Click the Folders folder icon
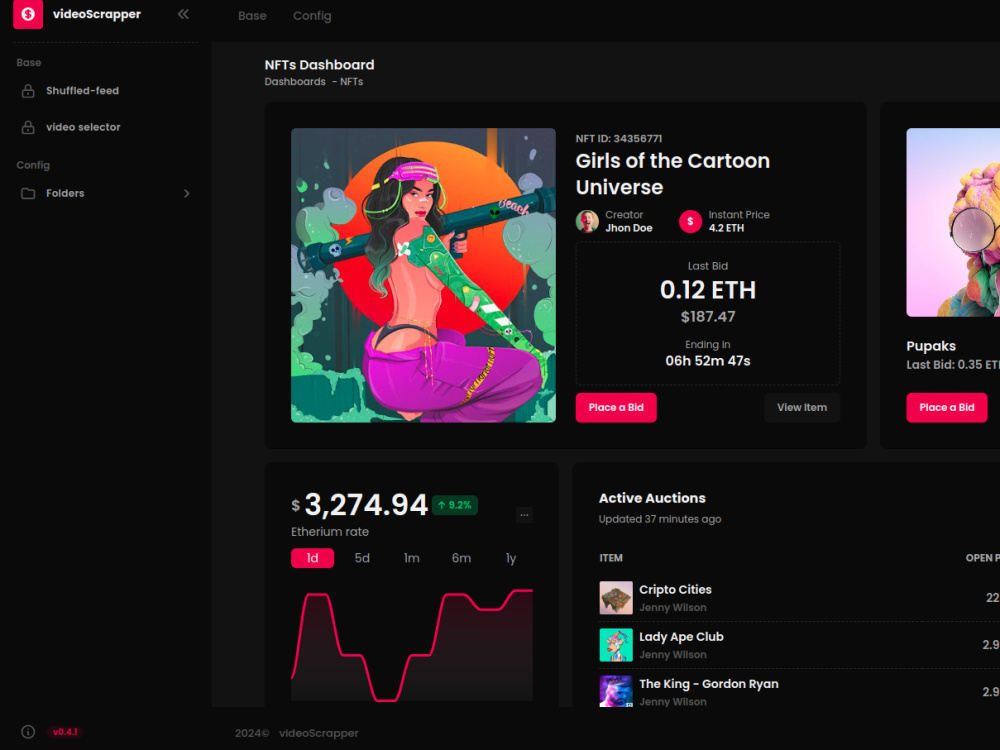The height and width of the screenshot is (750, 1000). click(28, 193)
